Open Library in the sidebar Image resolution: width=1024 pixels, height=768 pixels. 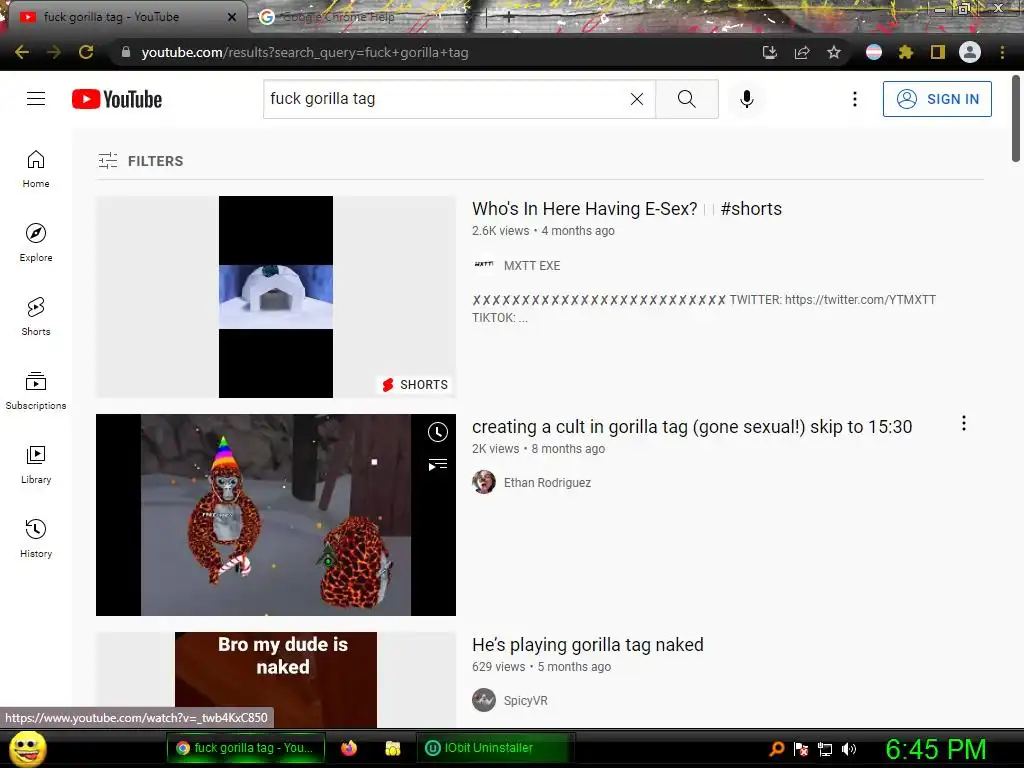(x=36, y=464)
